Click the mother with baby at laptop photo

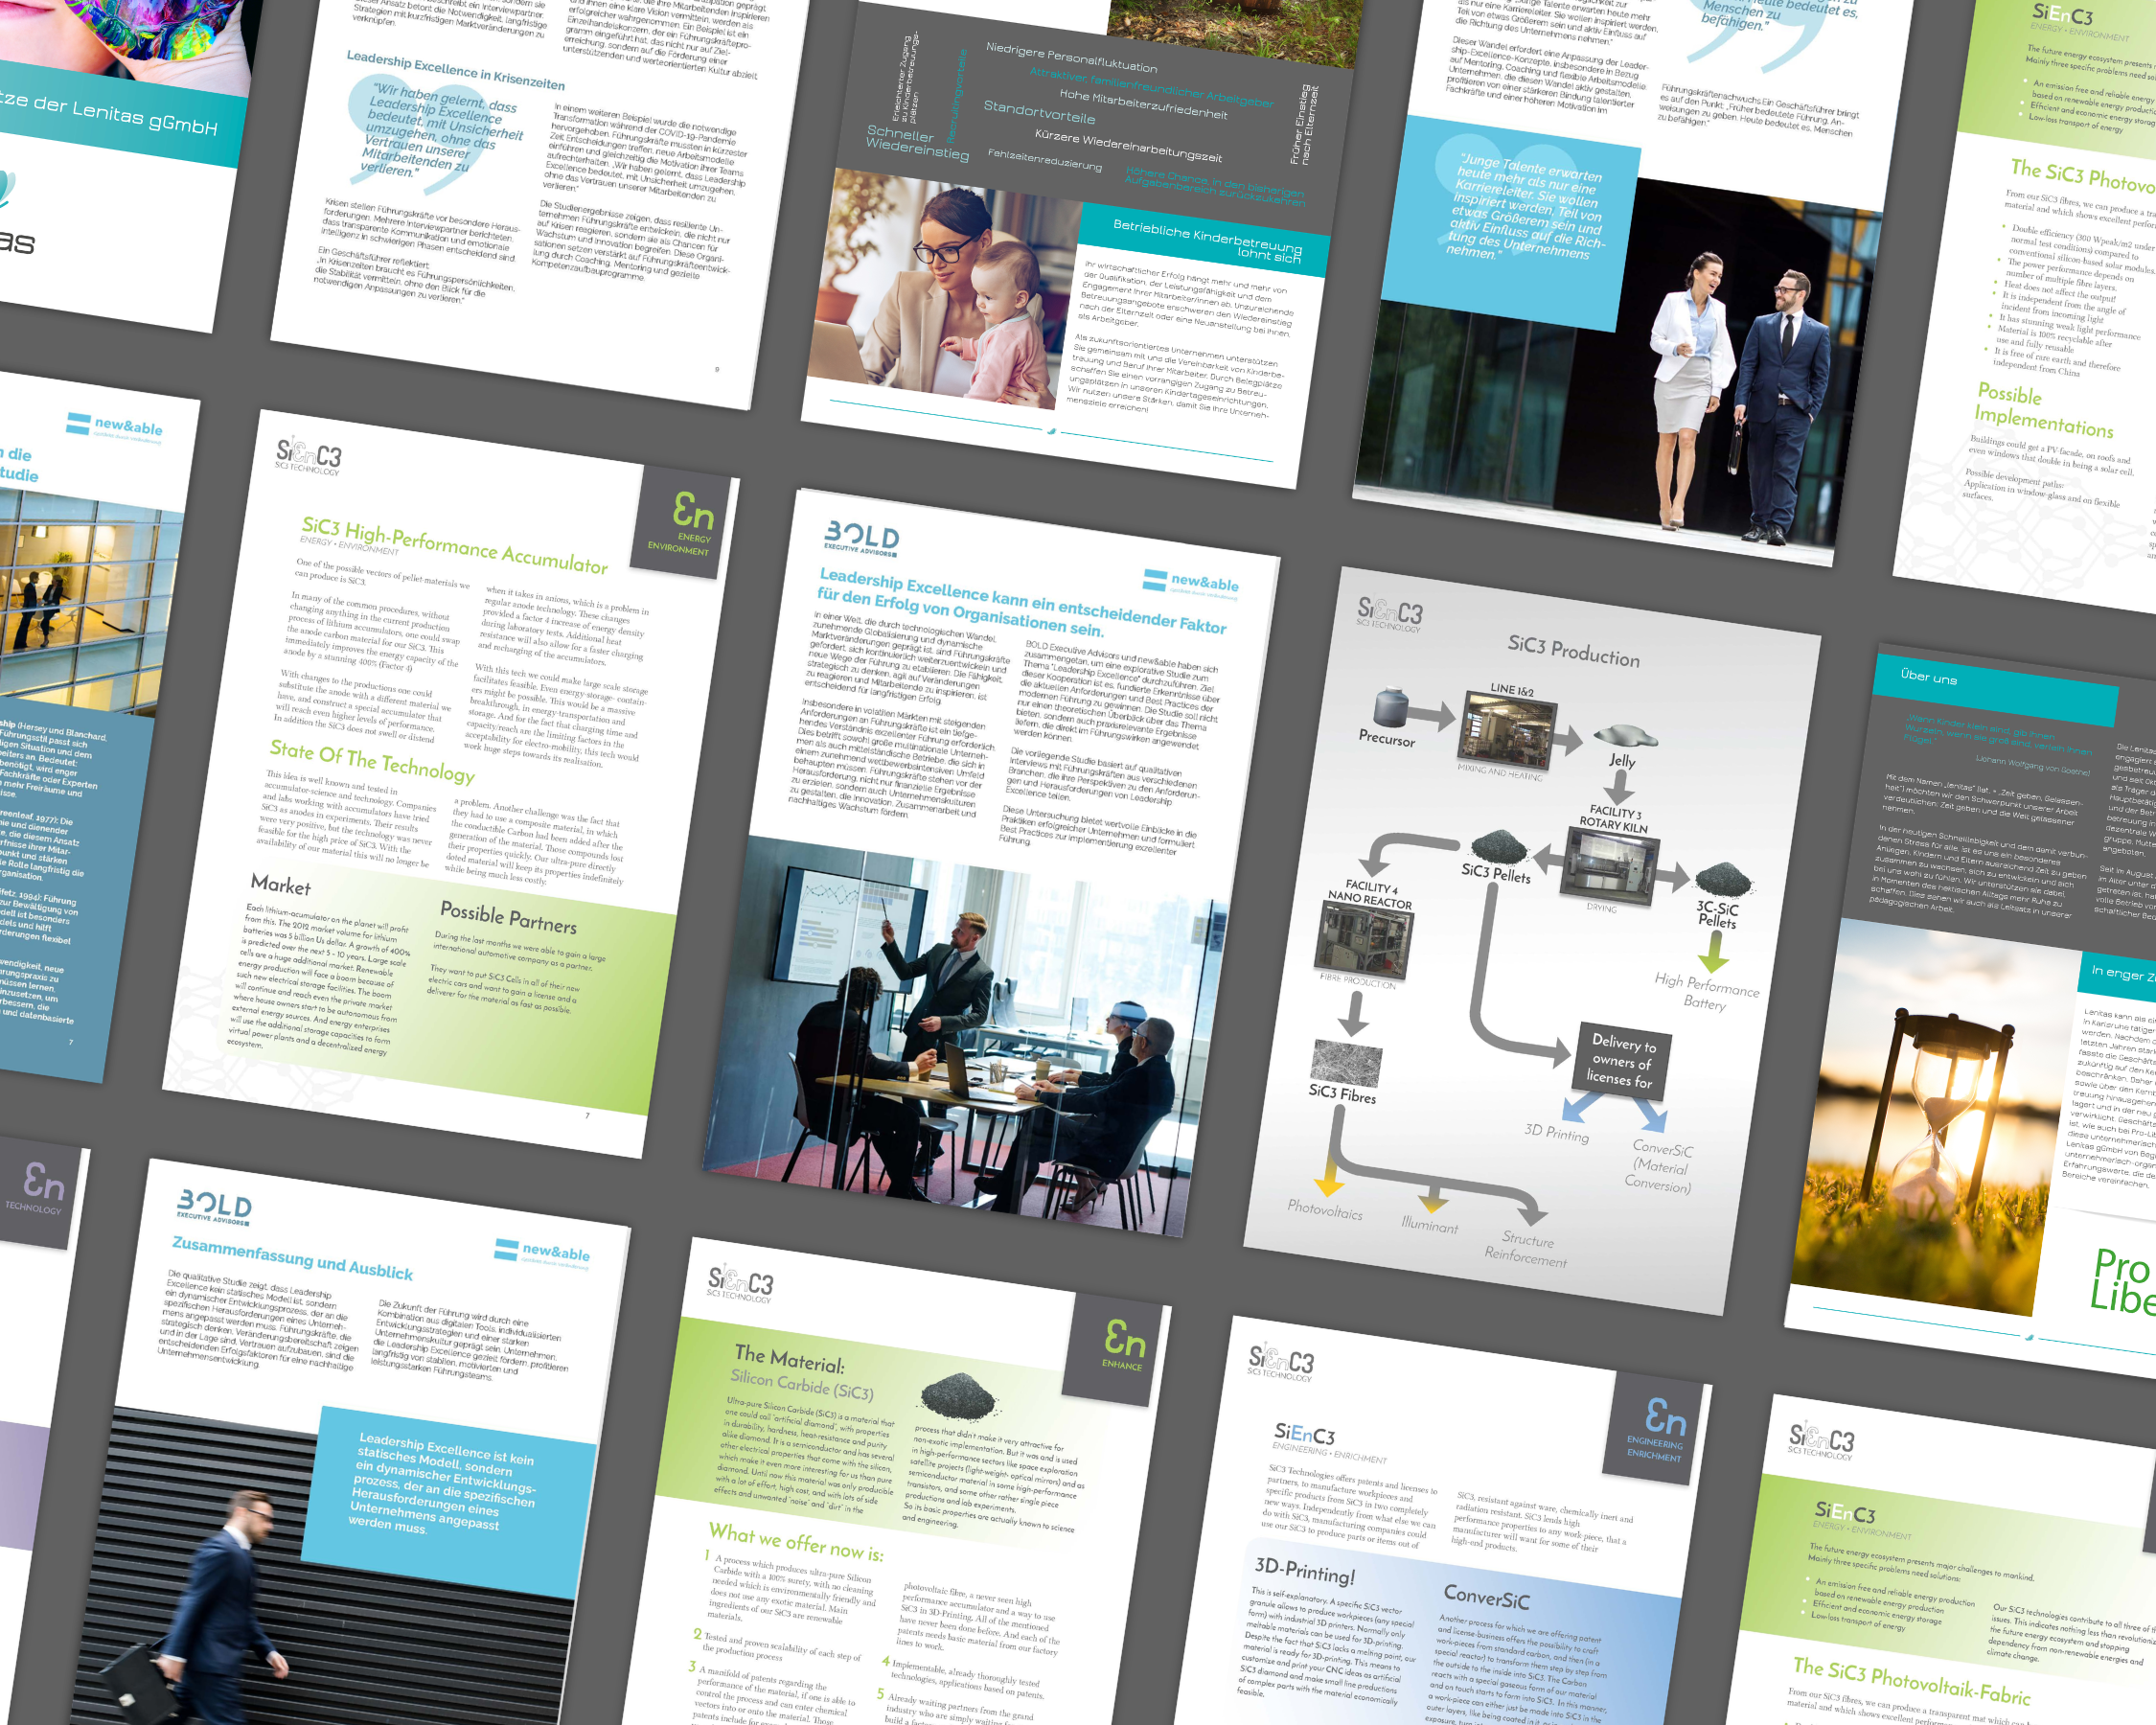[947, 290]
